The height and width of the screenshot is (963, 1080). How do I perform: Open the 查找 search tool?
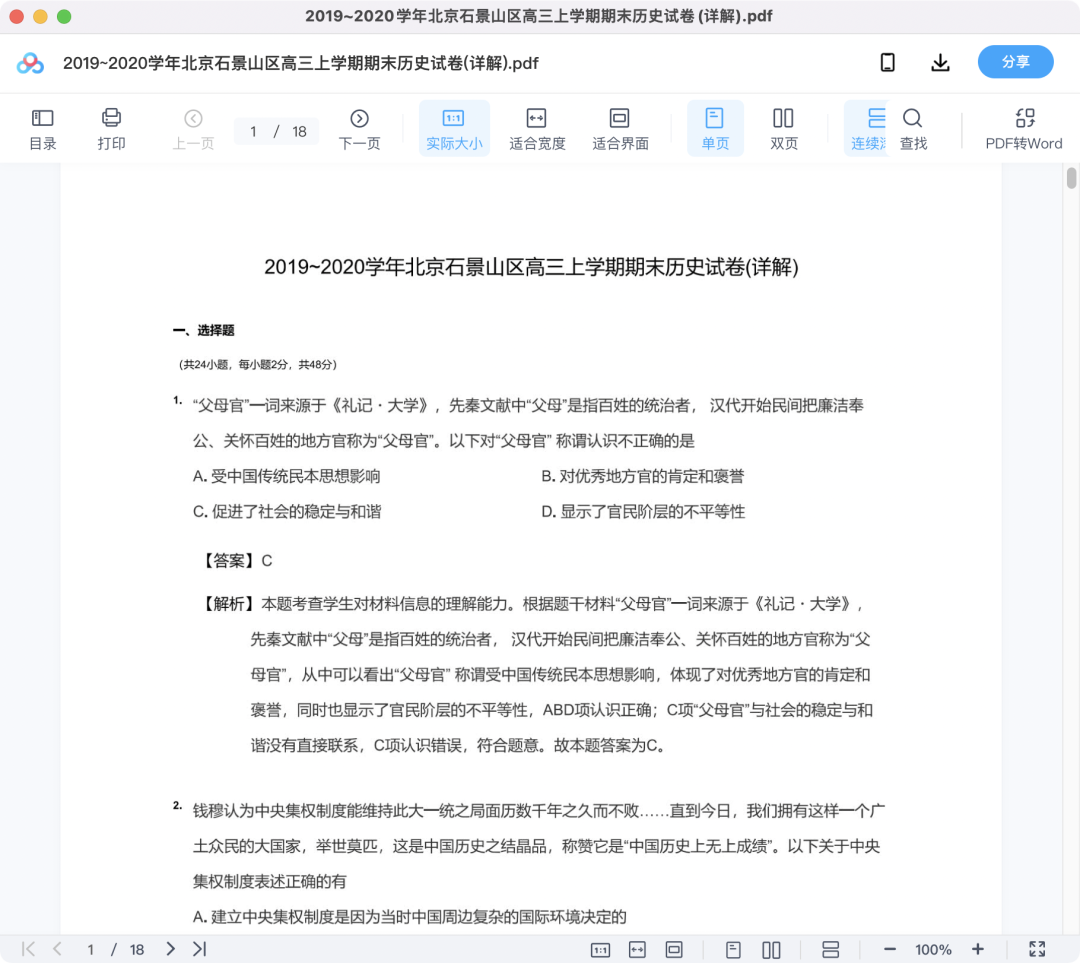pyautogui.click(x=913, y=129)
